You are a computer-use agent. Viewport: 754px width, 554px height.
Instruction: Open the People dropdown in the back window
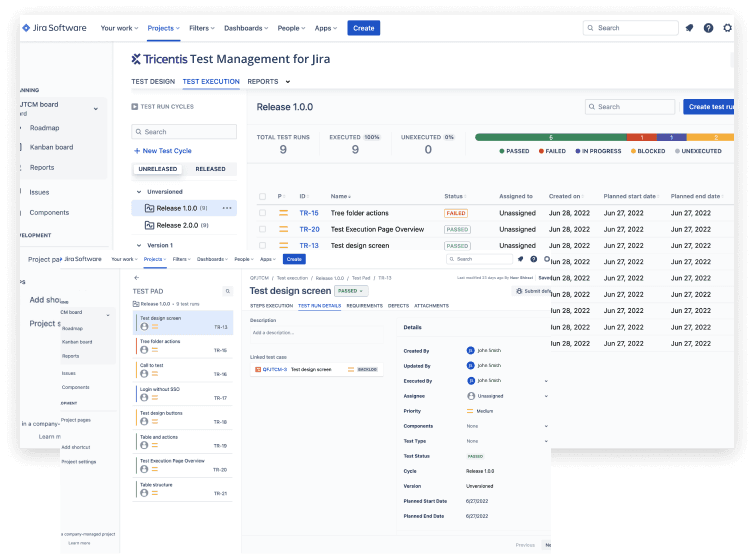(291, 28)
